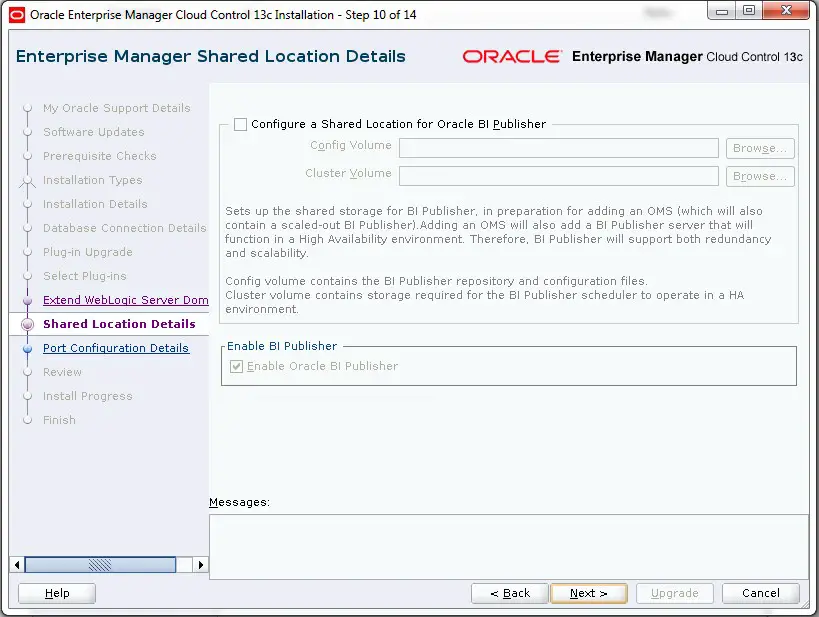This screenshot has height=617, width=819.
Task: Click the Config Volume input field
Action: [558, 148]
